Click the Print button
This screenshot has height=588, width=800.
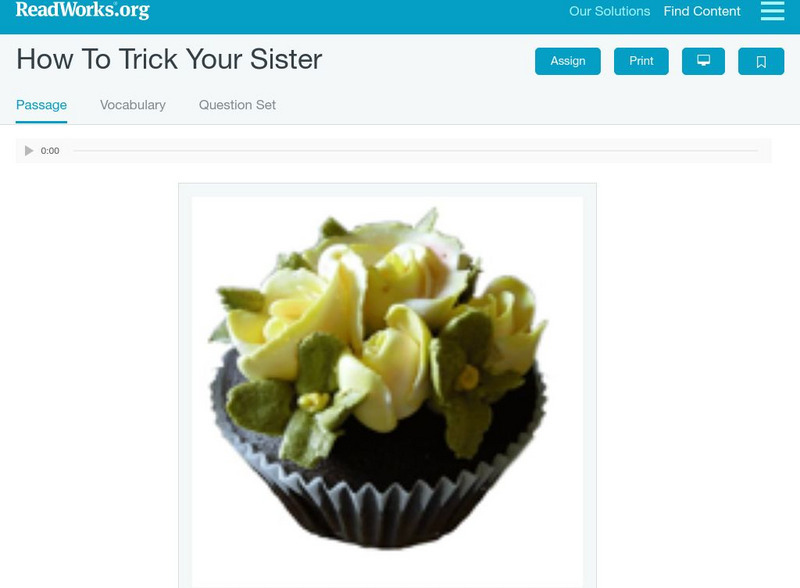pos(641,61)
